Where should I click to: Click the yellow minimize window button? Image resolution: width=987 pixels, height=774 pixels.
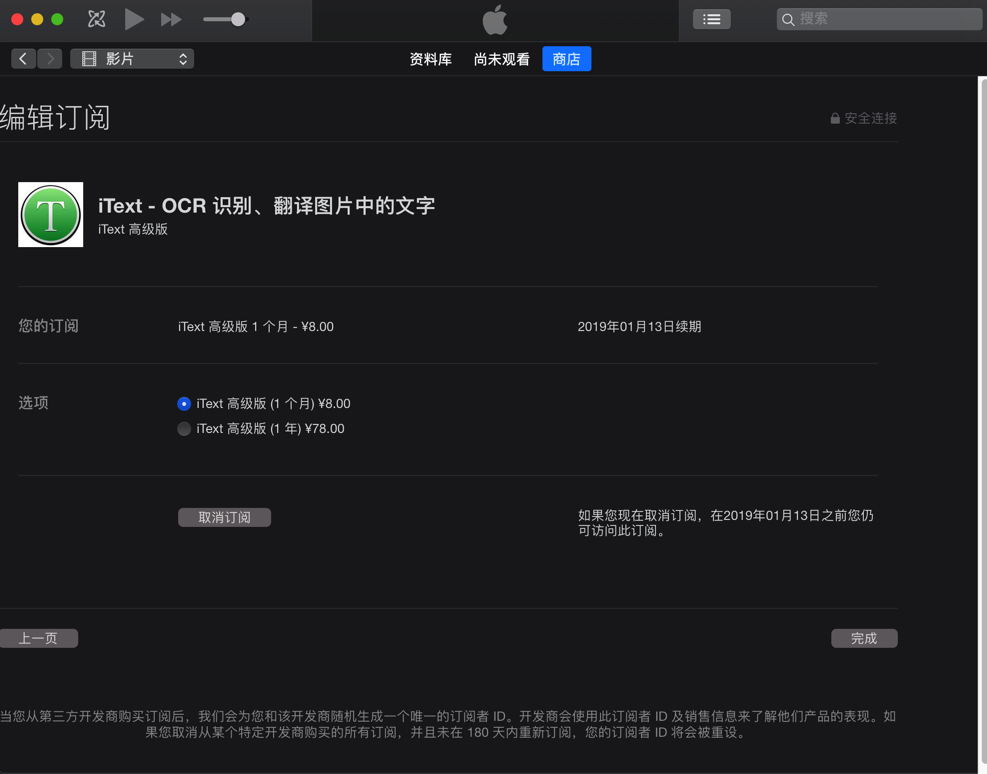point(37,20)
